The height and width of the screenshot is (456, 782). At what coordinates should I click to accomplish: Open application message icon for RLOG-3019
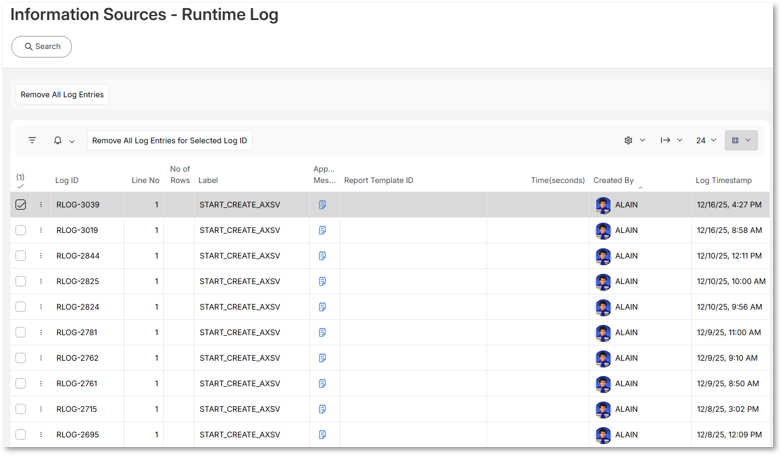pos(323,230)
